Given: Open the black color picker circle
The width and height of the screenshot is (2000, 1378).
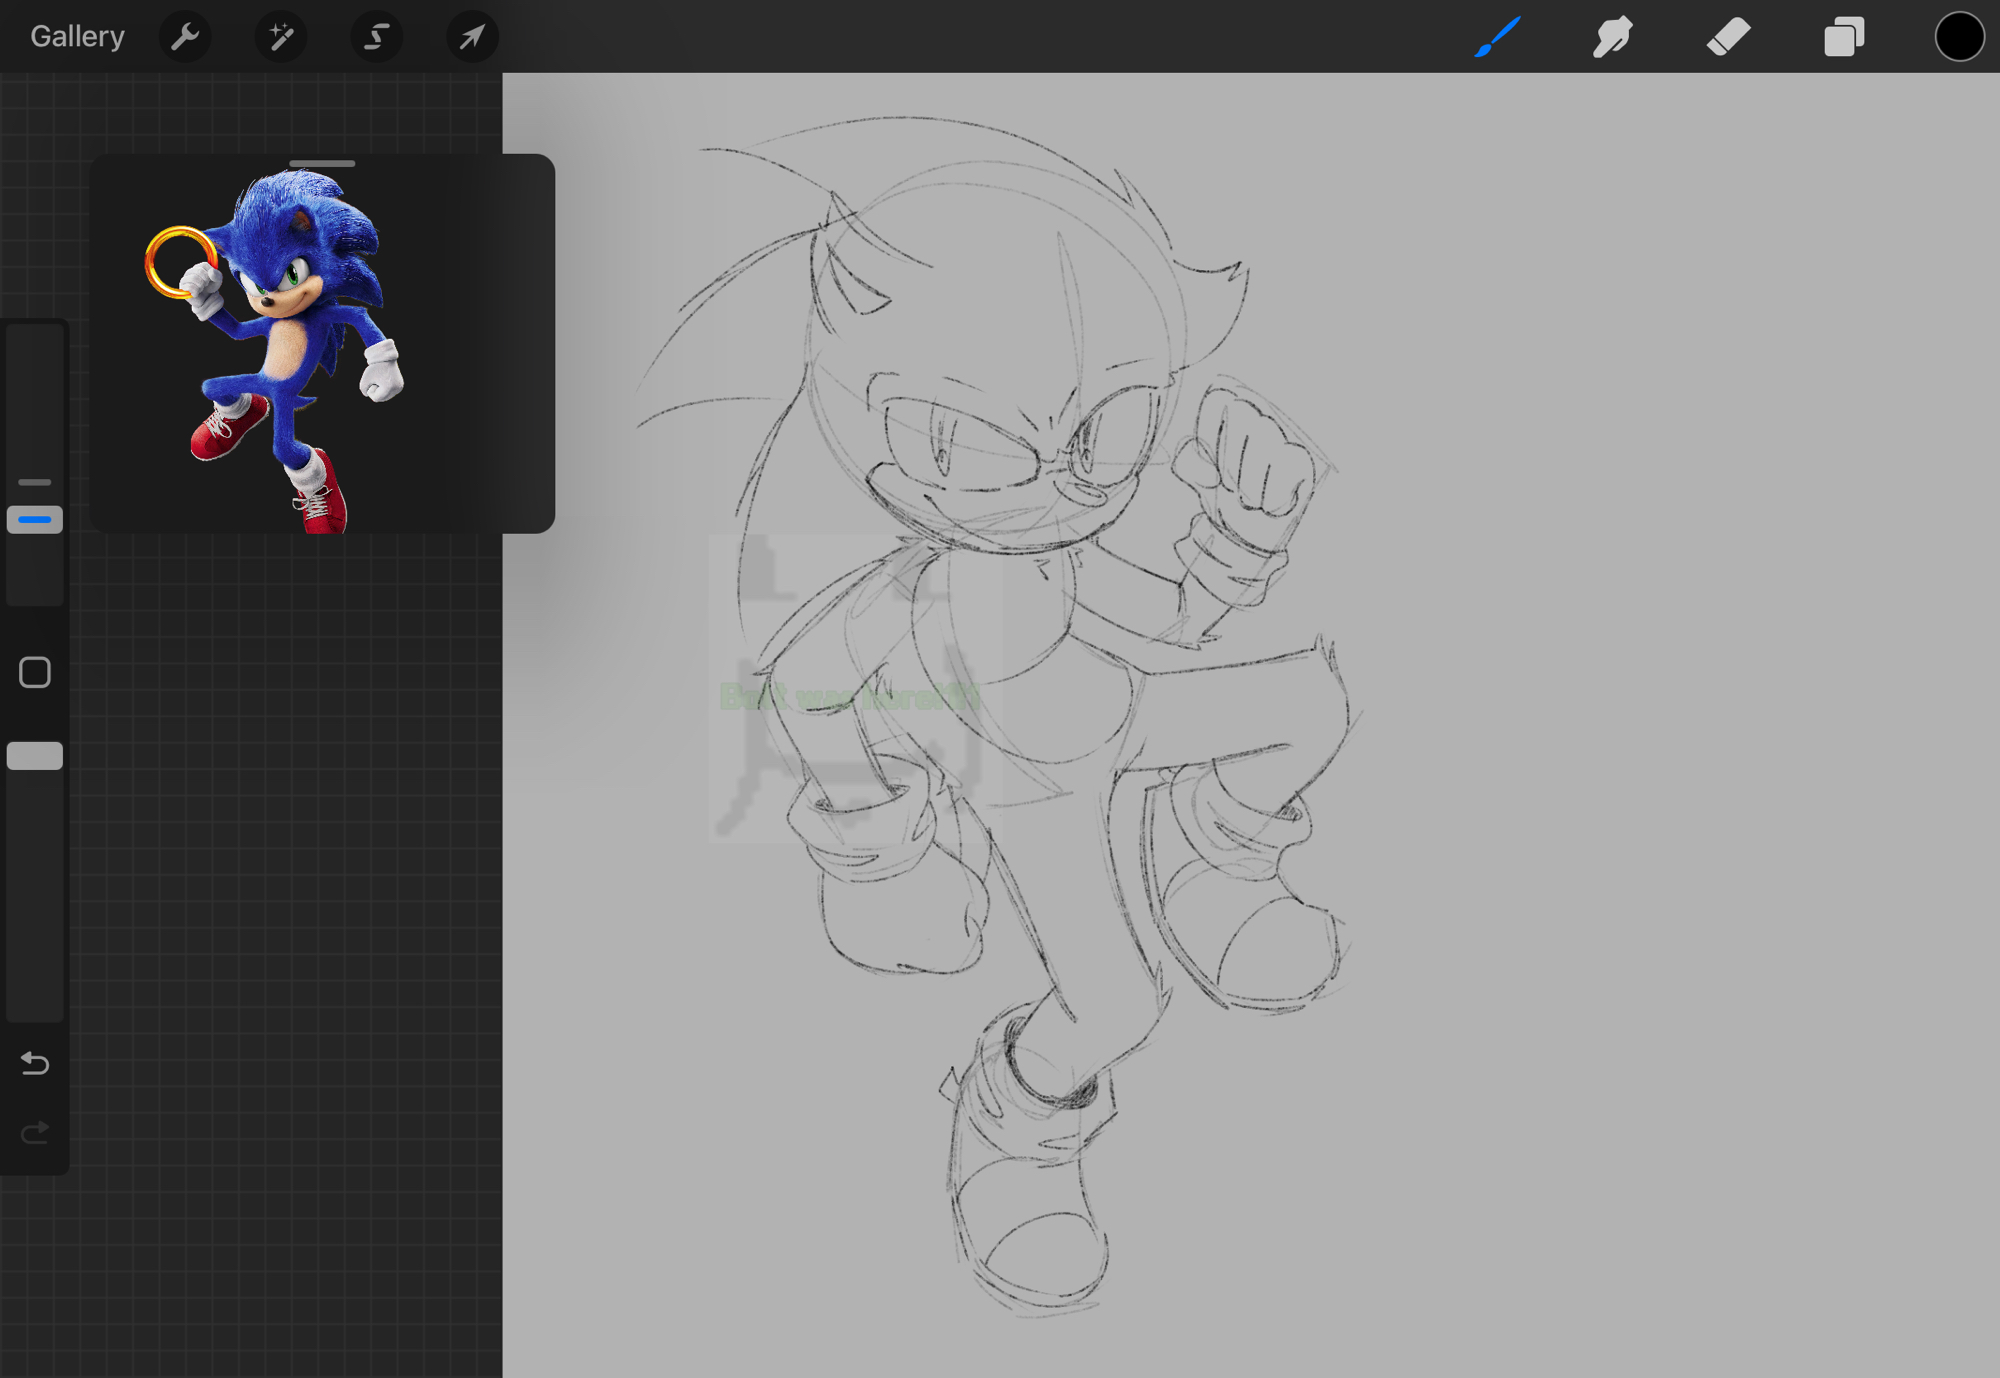Looking at the screenshot, I should (1958, 37).
